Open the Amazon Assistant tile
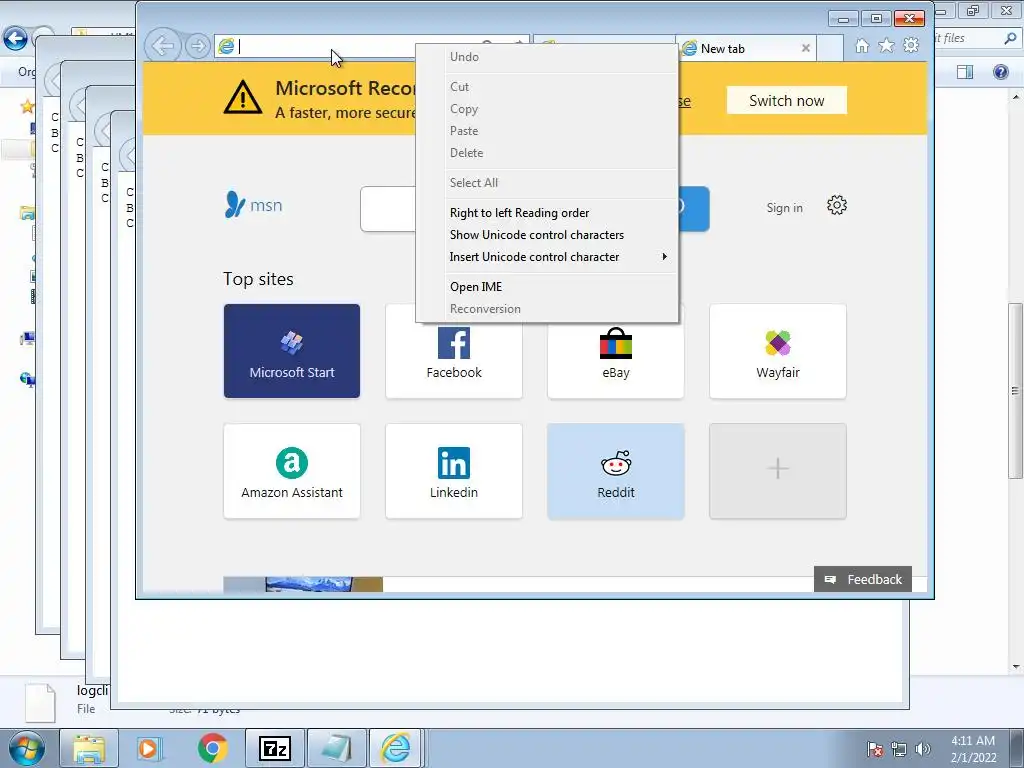 coord(292,471)
